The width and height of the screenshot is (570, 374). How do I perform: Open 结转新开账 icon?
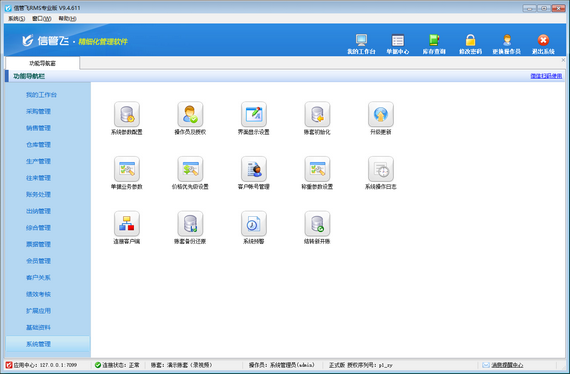(x=317, y=224)
